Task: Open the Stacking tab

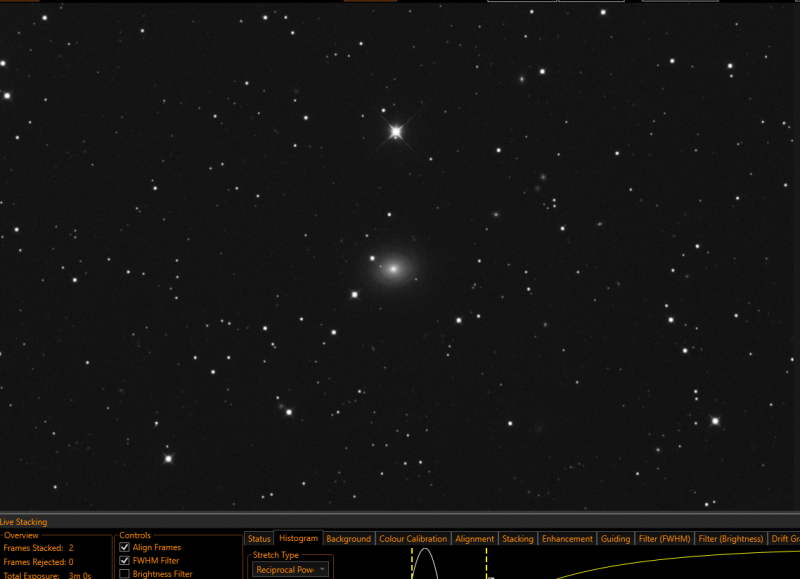Action: pyautogui.click(x=518, y=539)
